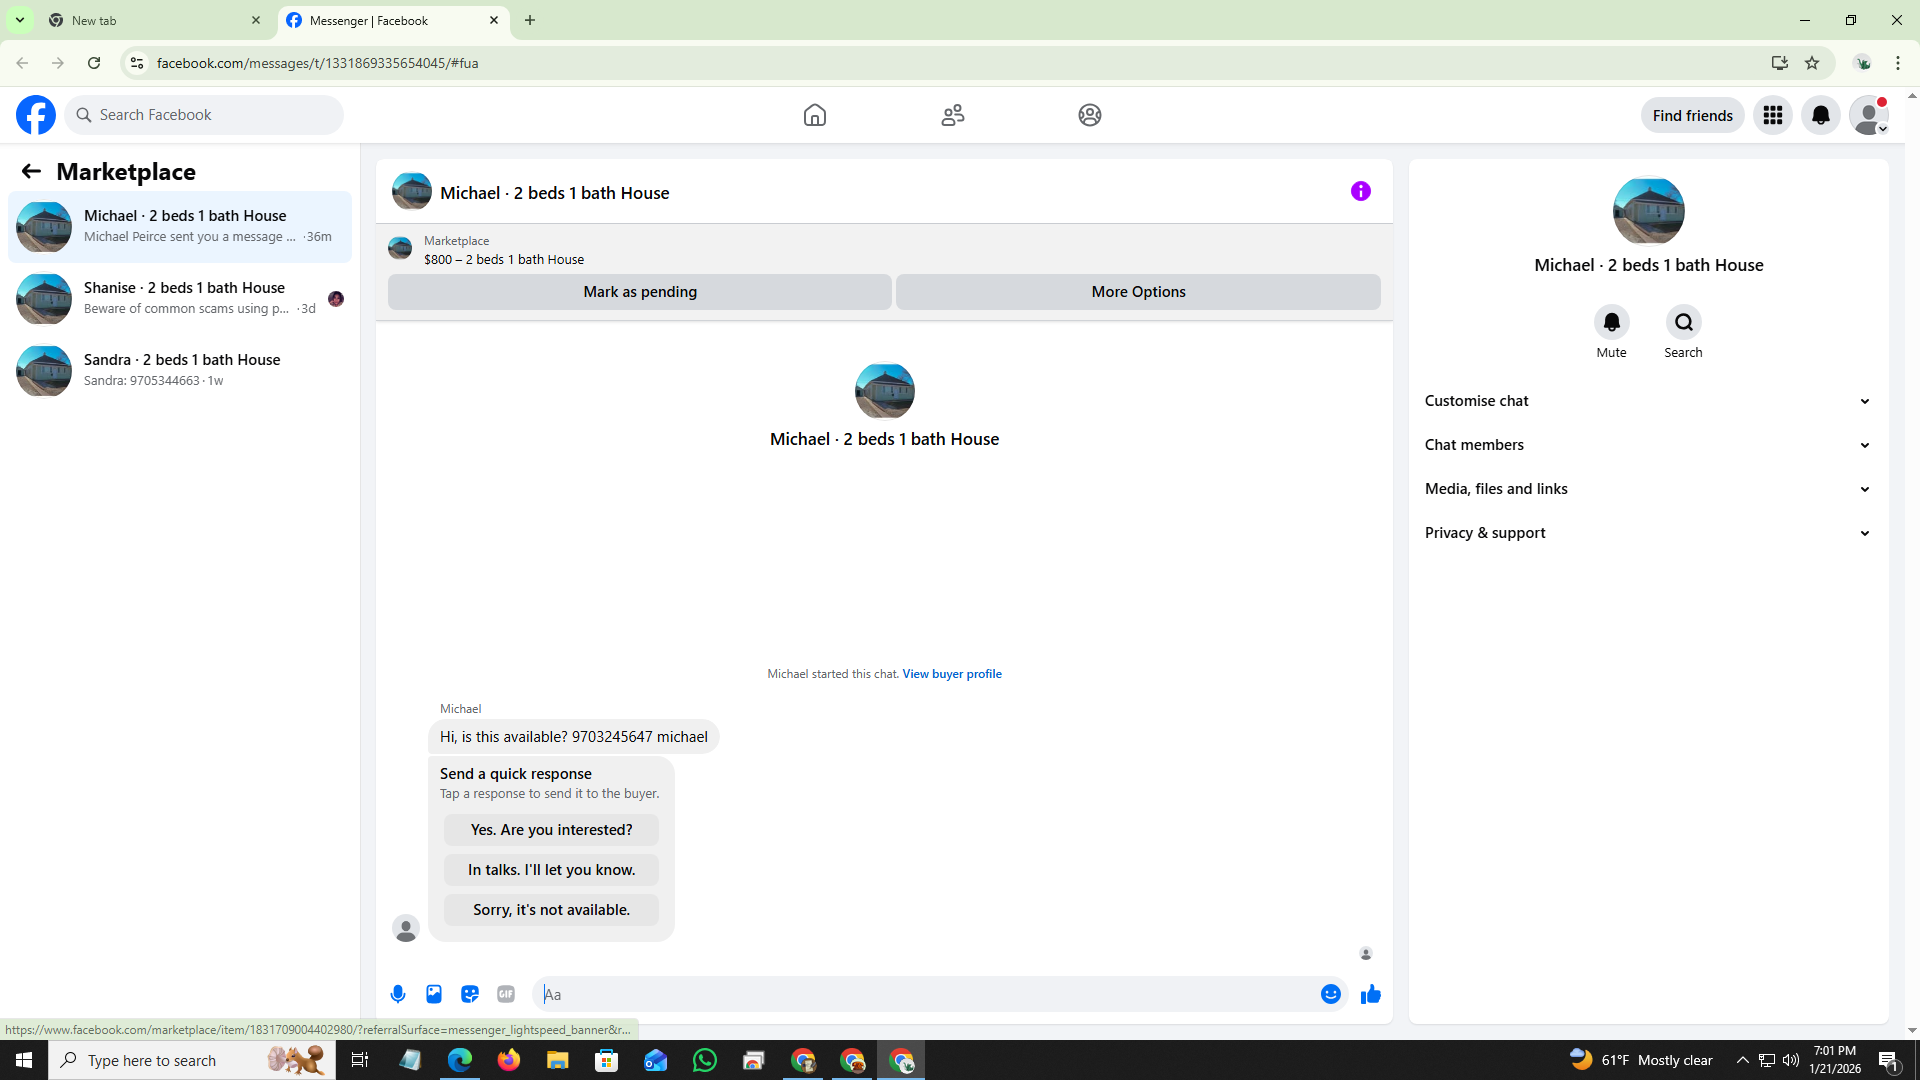Open the emoji picker in message box
This screenshot has width=1920, height=1080.
1330,994
